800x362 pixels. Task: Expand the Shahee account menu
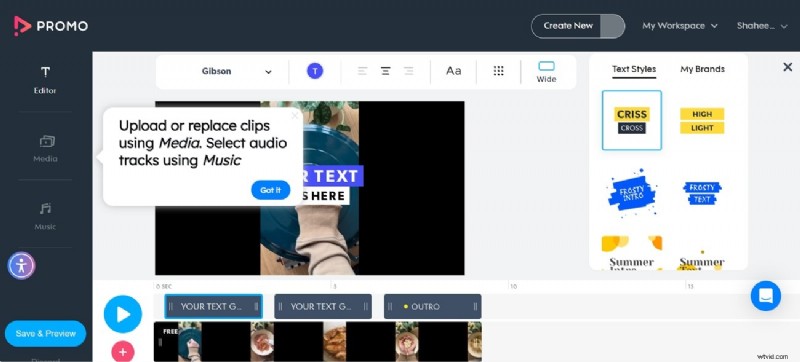762,26
